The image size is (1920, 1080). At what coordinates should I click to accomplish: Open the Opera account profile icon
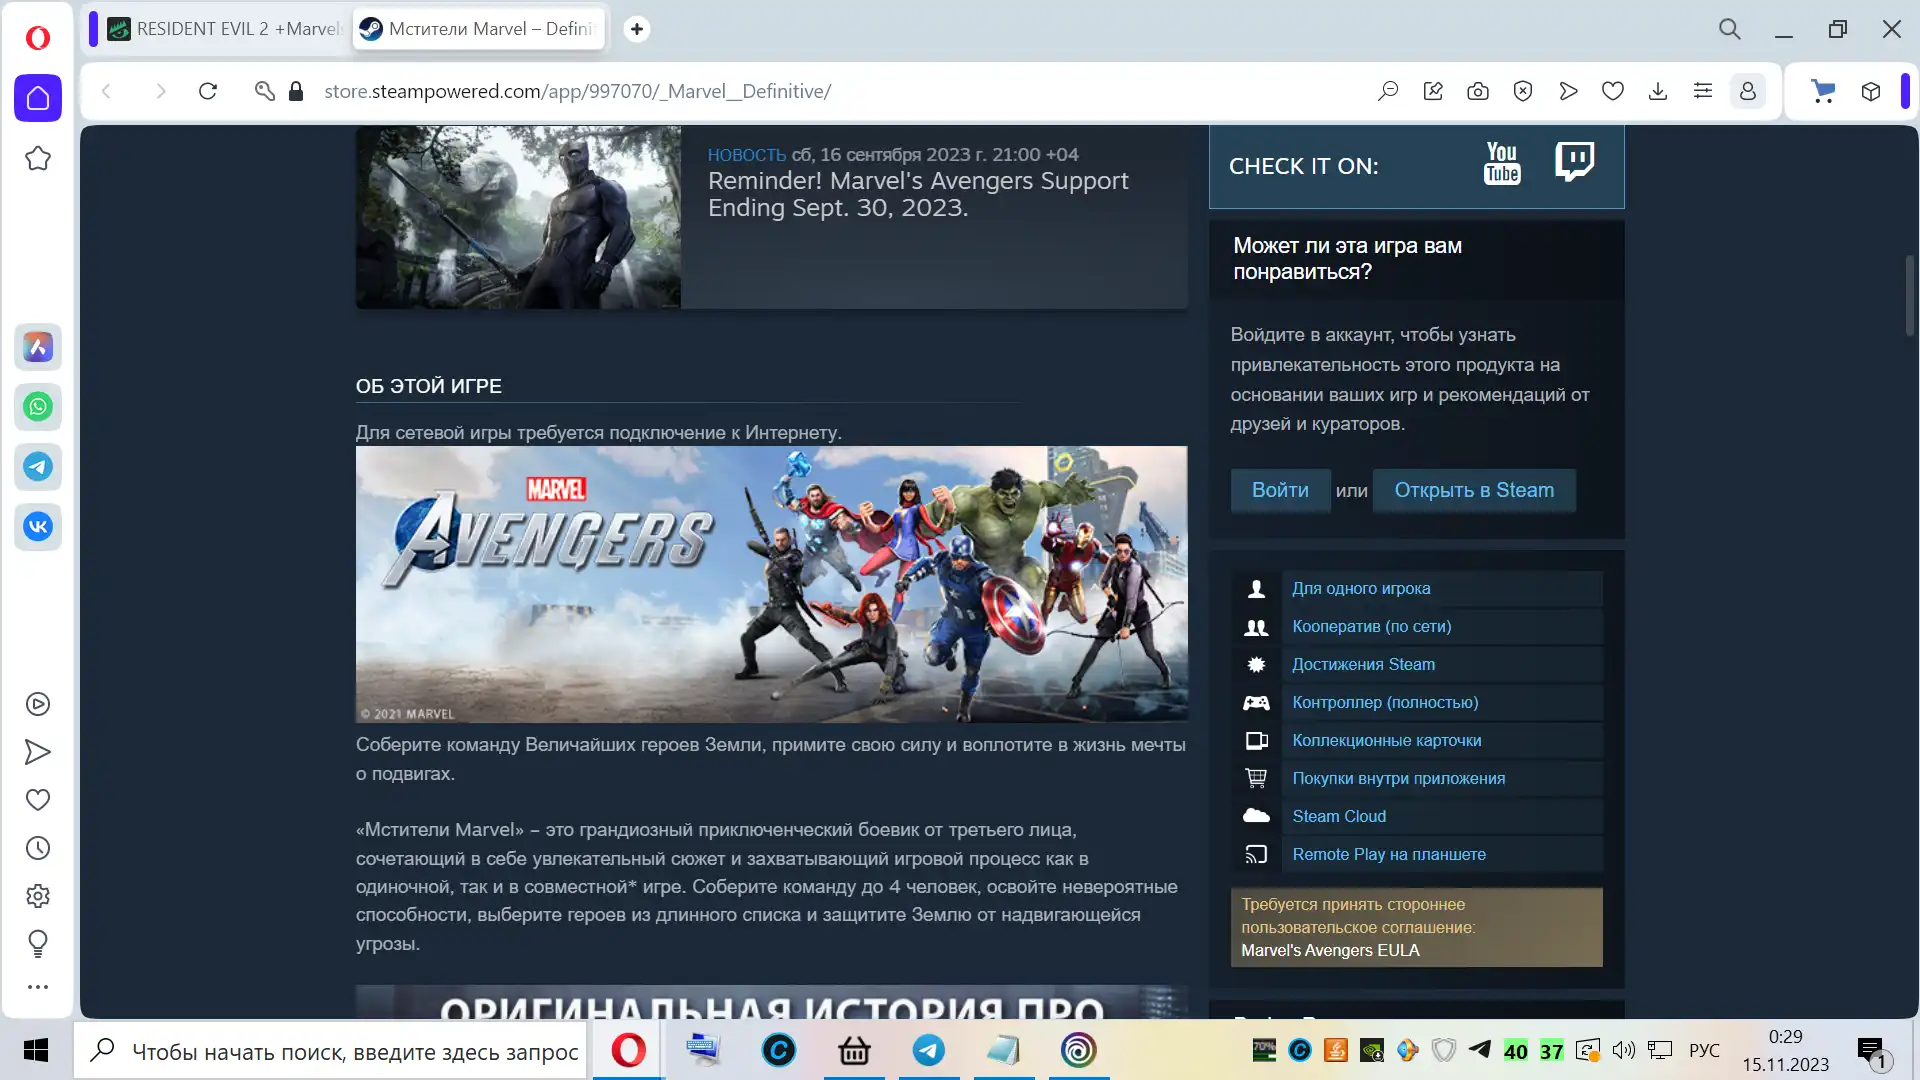1748,91
